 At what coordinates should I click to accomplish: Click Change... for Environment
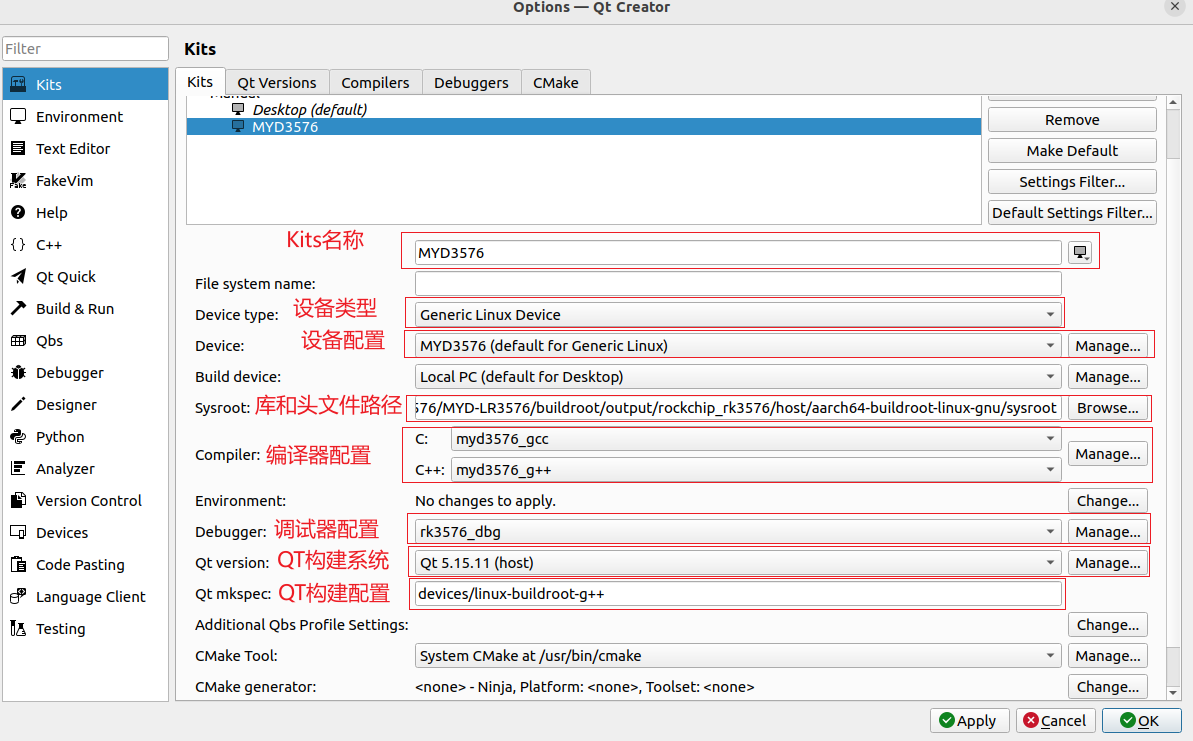tap(1108, 501)
